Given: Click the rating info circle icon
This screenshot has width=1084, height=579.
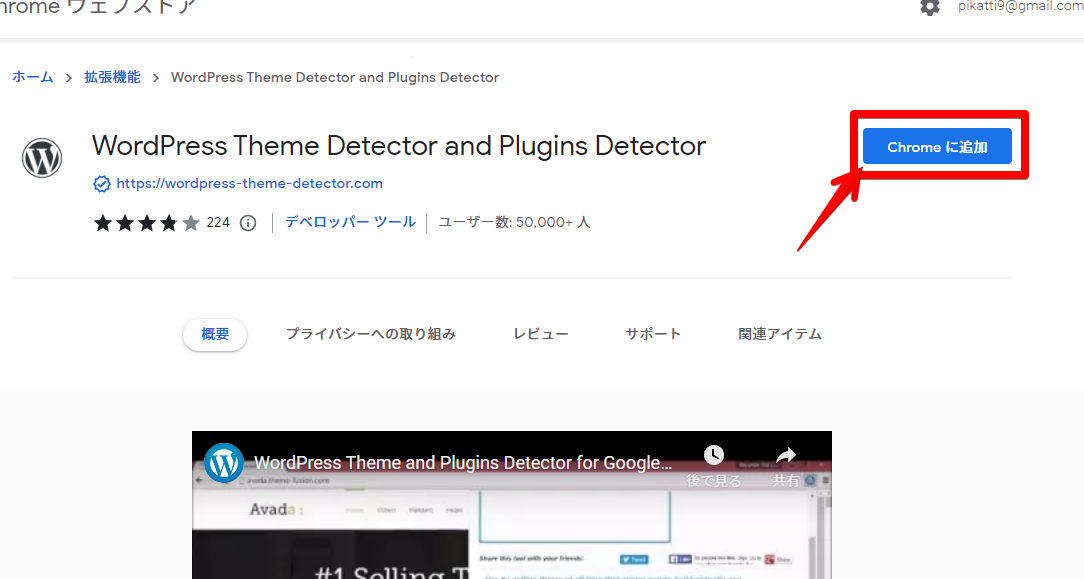Looking at the screenshot, I should click(247, 223).
